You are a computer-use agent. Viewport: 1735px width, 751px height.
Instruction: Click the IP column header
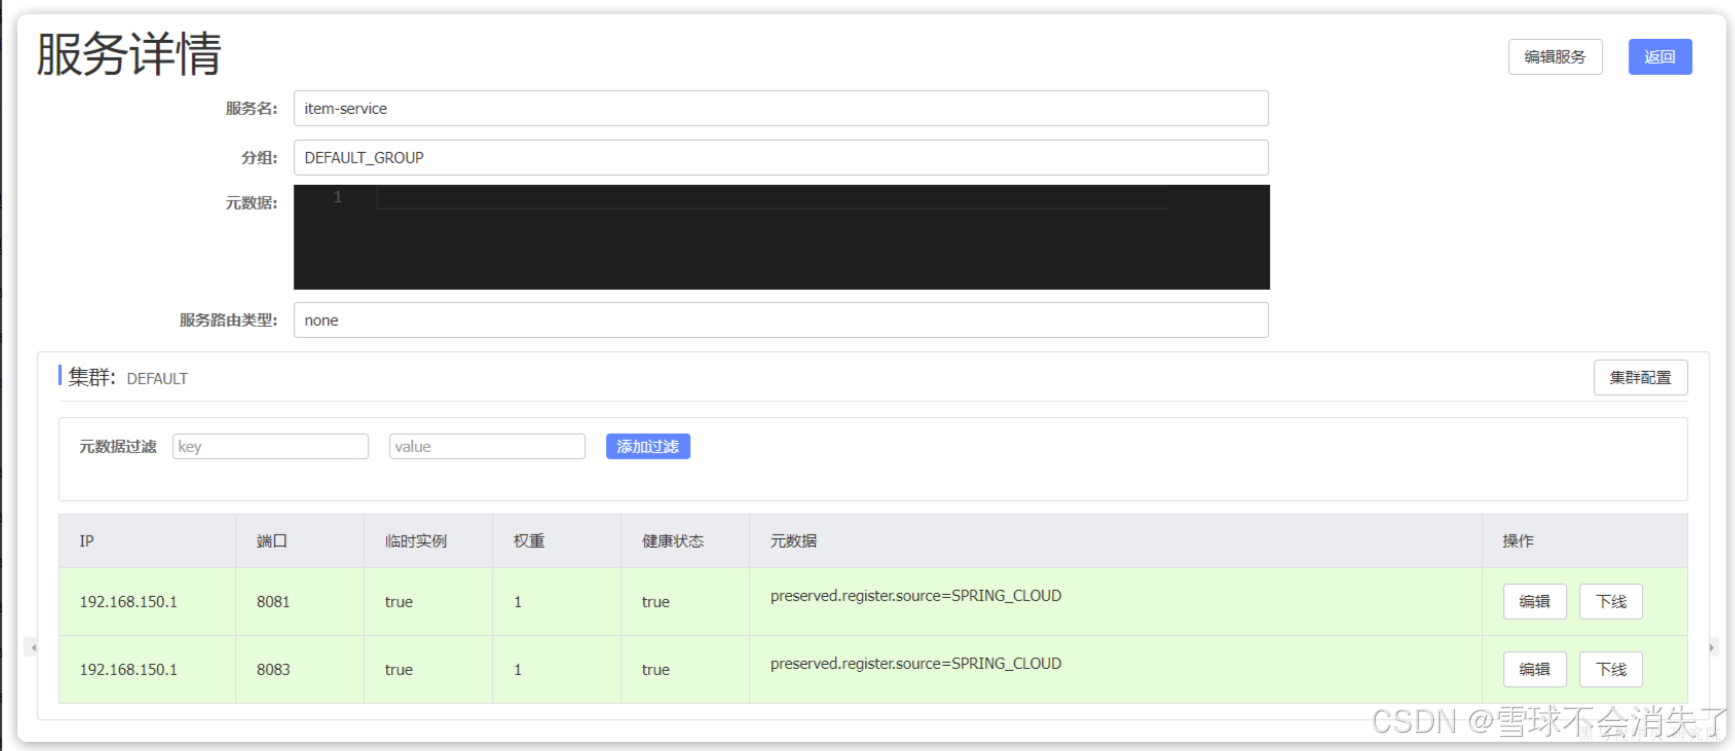click(147, 541)
